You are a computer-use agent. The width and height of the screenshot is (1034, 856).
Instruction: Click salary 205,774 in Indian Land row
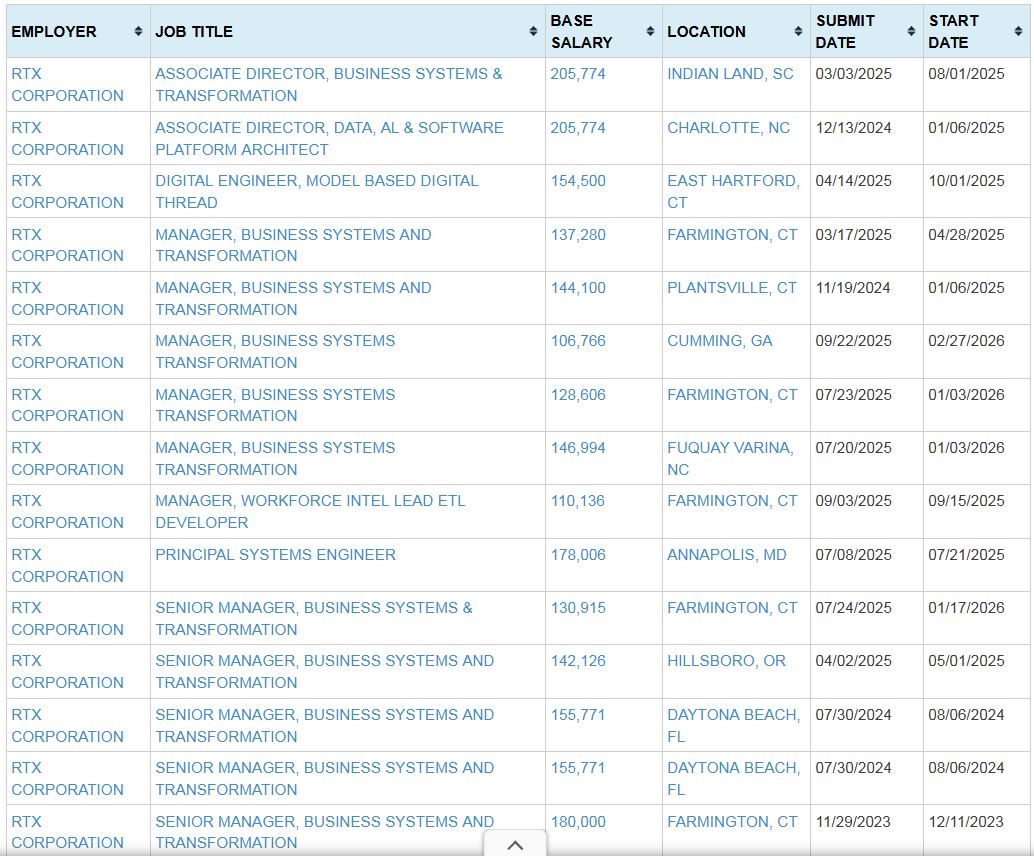point(578,74)
